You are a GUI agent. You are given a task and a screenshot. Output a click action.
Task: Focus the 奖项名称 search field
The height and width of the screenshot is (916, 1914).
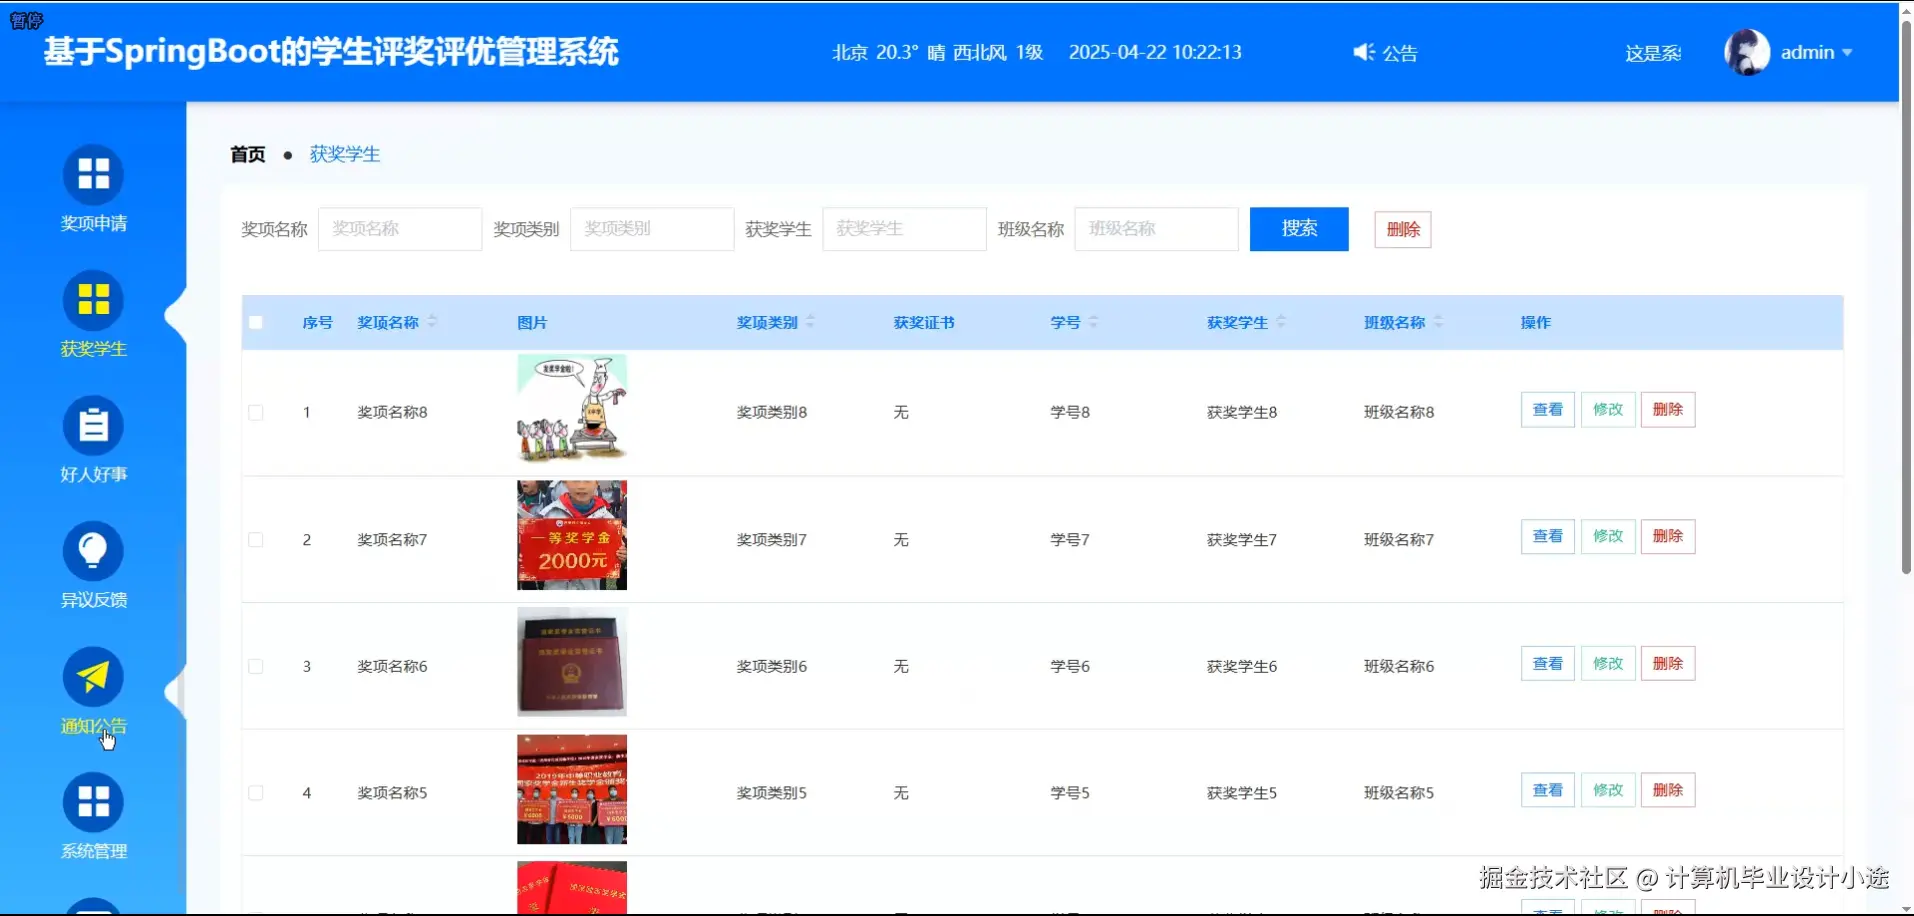(400, 229)
